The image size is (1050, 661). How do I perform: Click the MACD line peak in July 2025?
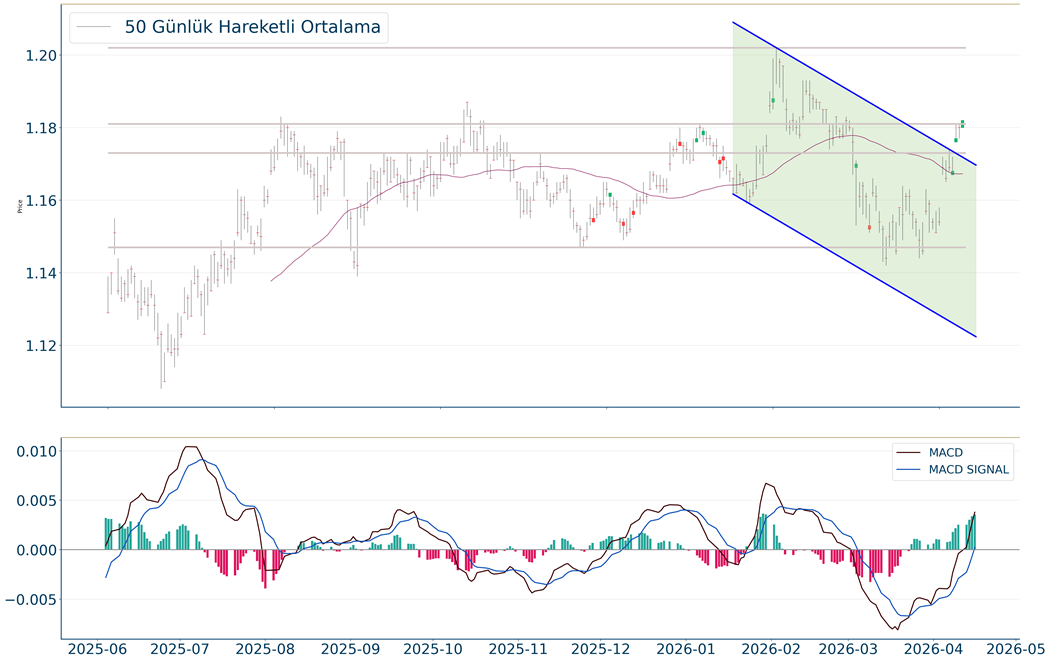190,447
